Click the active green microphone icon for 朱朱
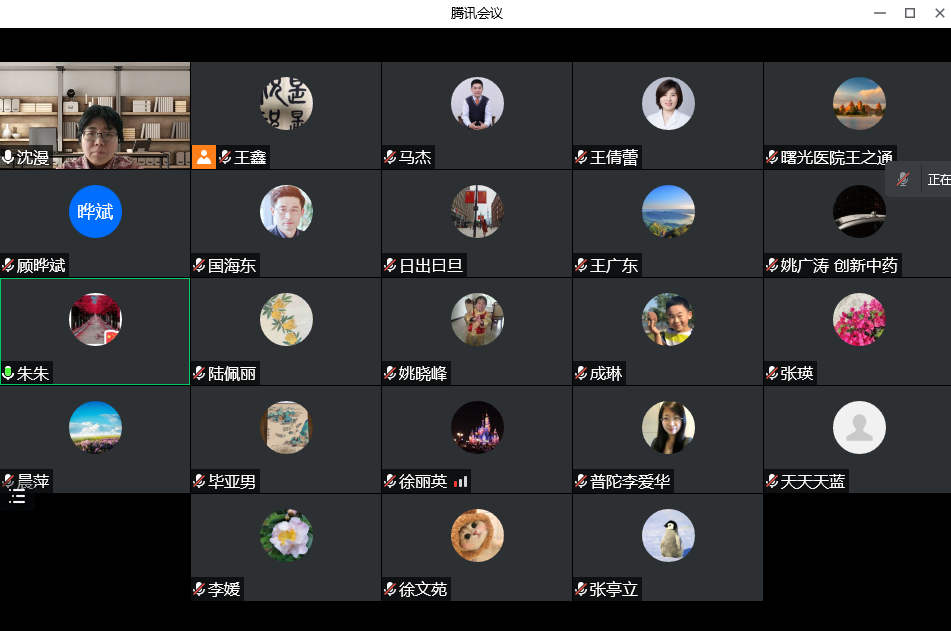The width and height of the screenshot is (951, 631). [x=9, y=374]
